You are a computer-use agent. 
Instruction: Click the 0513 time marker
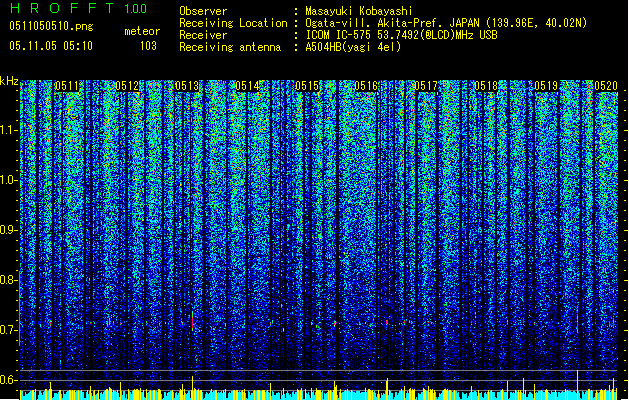[187, 86]
